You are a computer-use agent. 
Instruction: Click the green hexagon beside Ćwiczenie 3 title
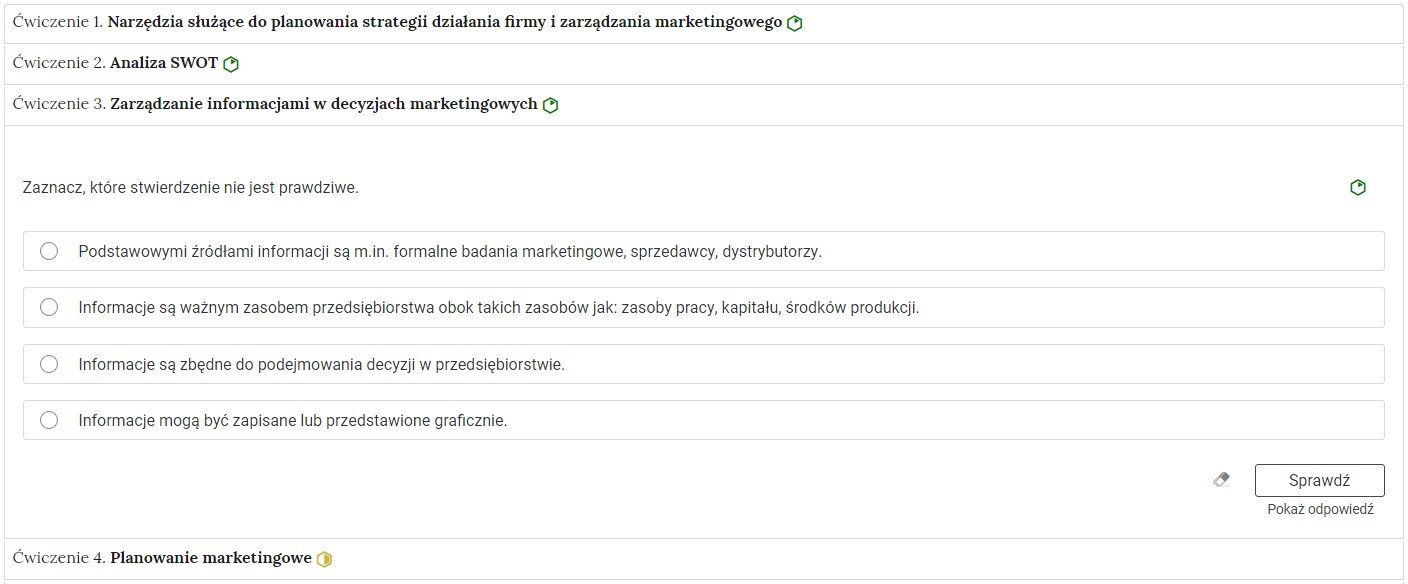549,104
